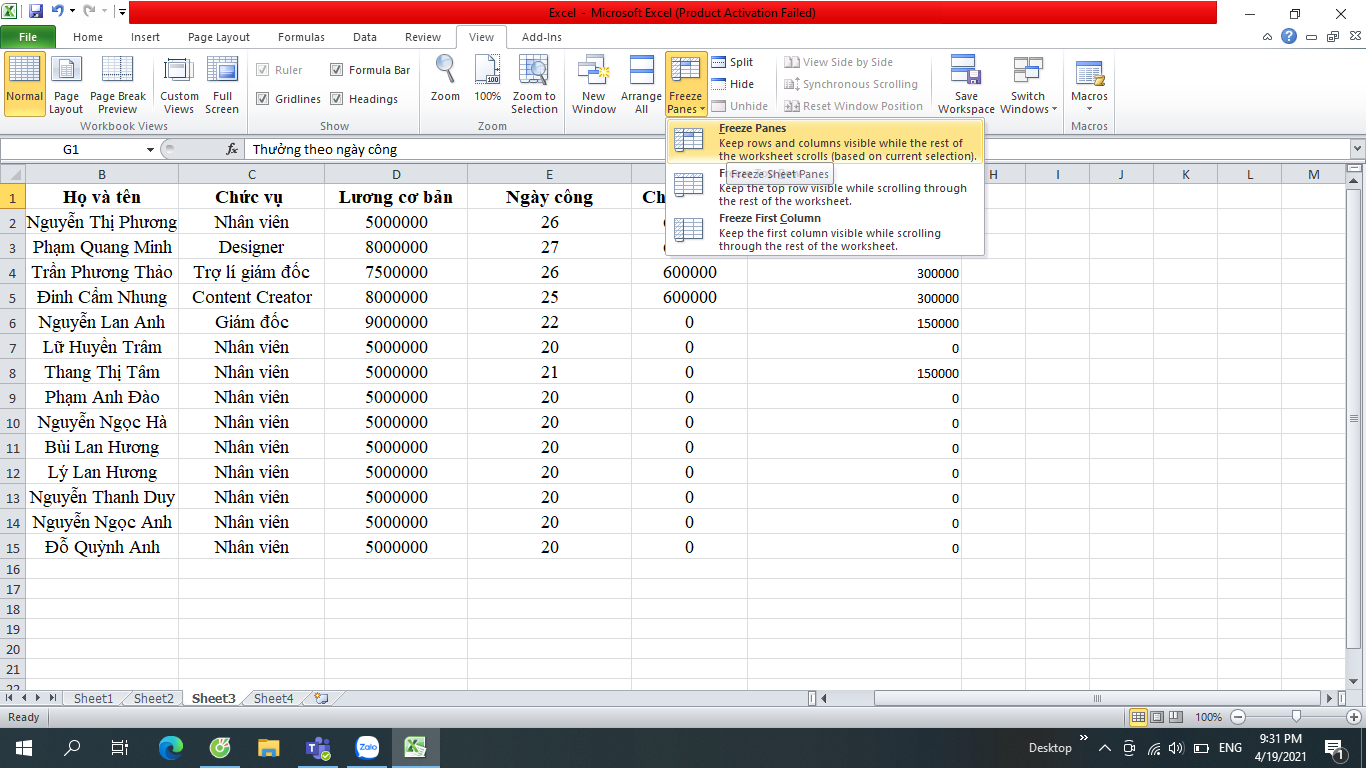The height and width of the screenshot is (768, 1366).
Task: Undo last action in Quick Access Toolbar
Action: point(57,12)
